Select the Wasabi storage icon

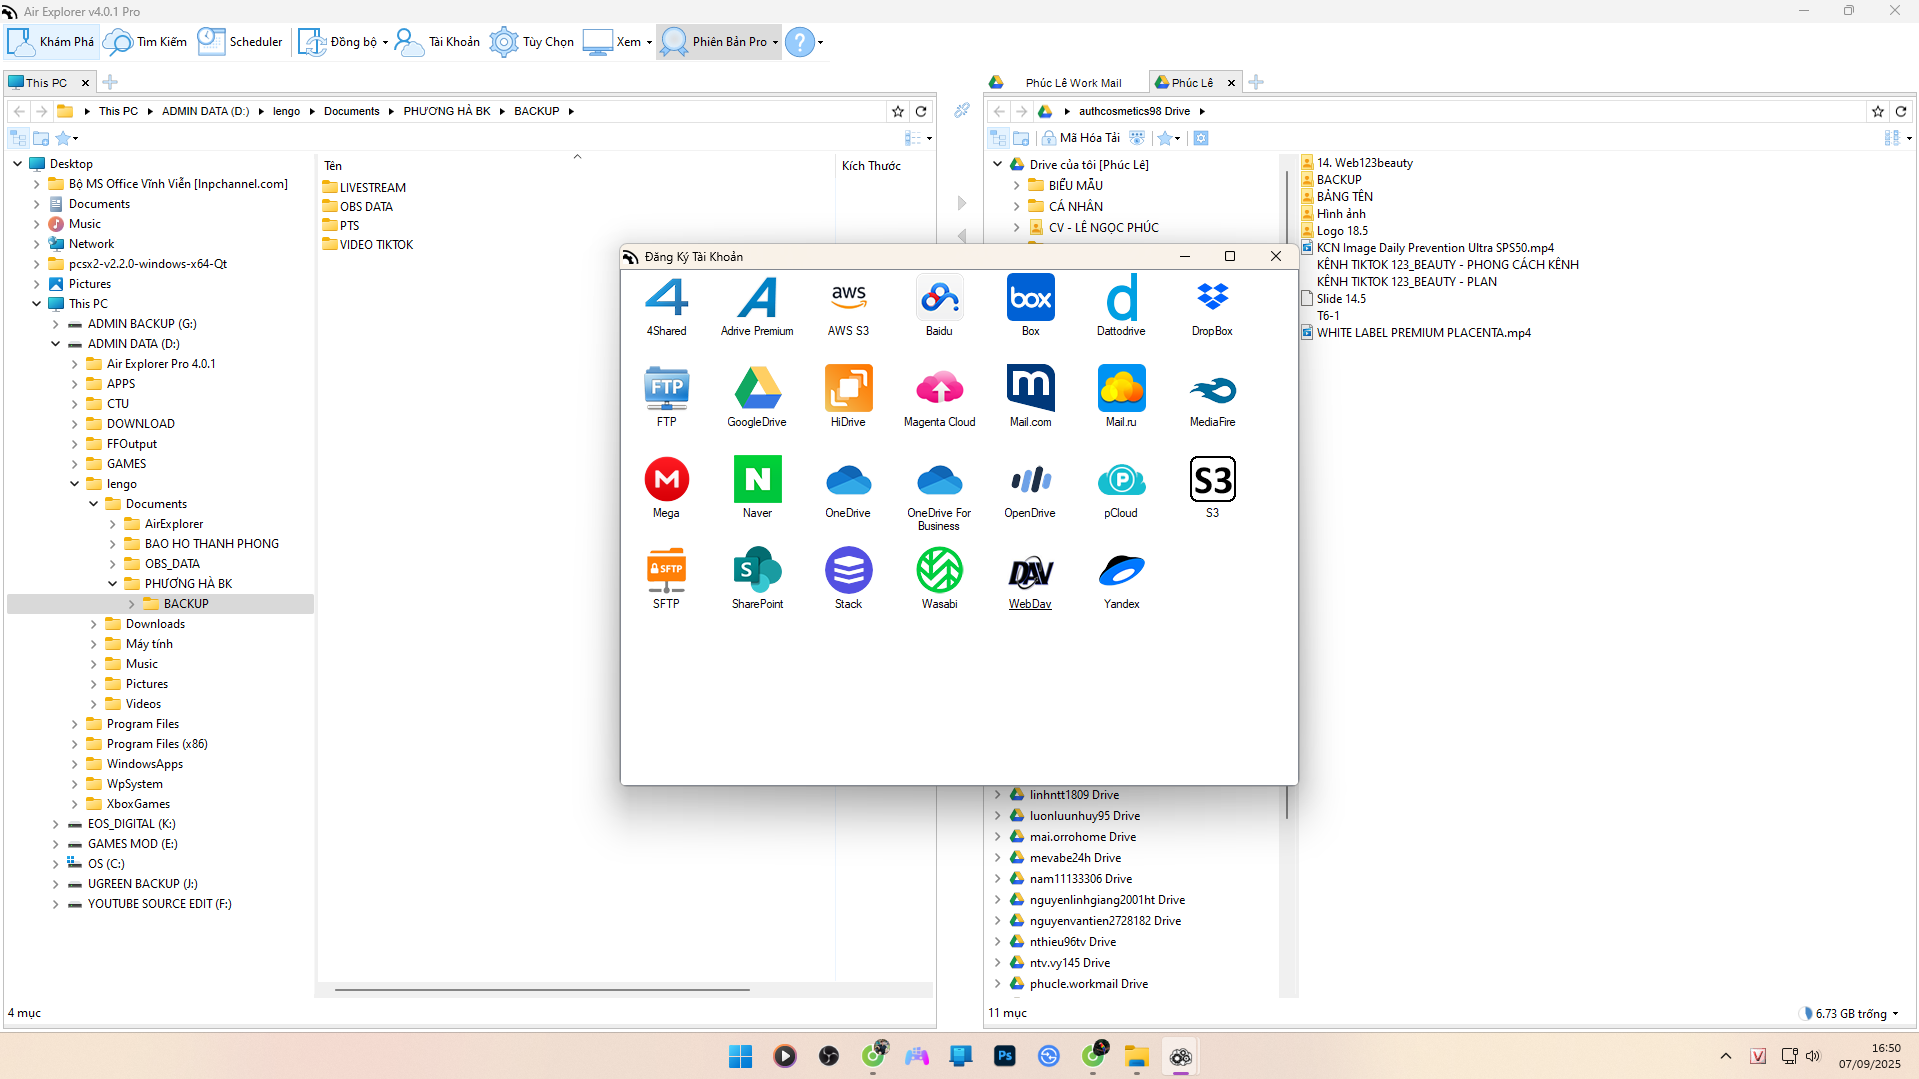939,572
